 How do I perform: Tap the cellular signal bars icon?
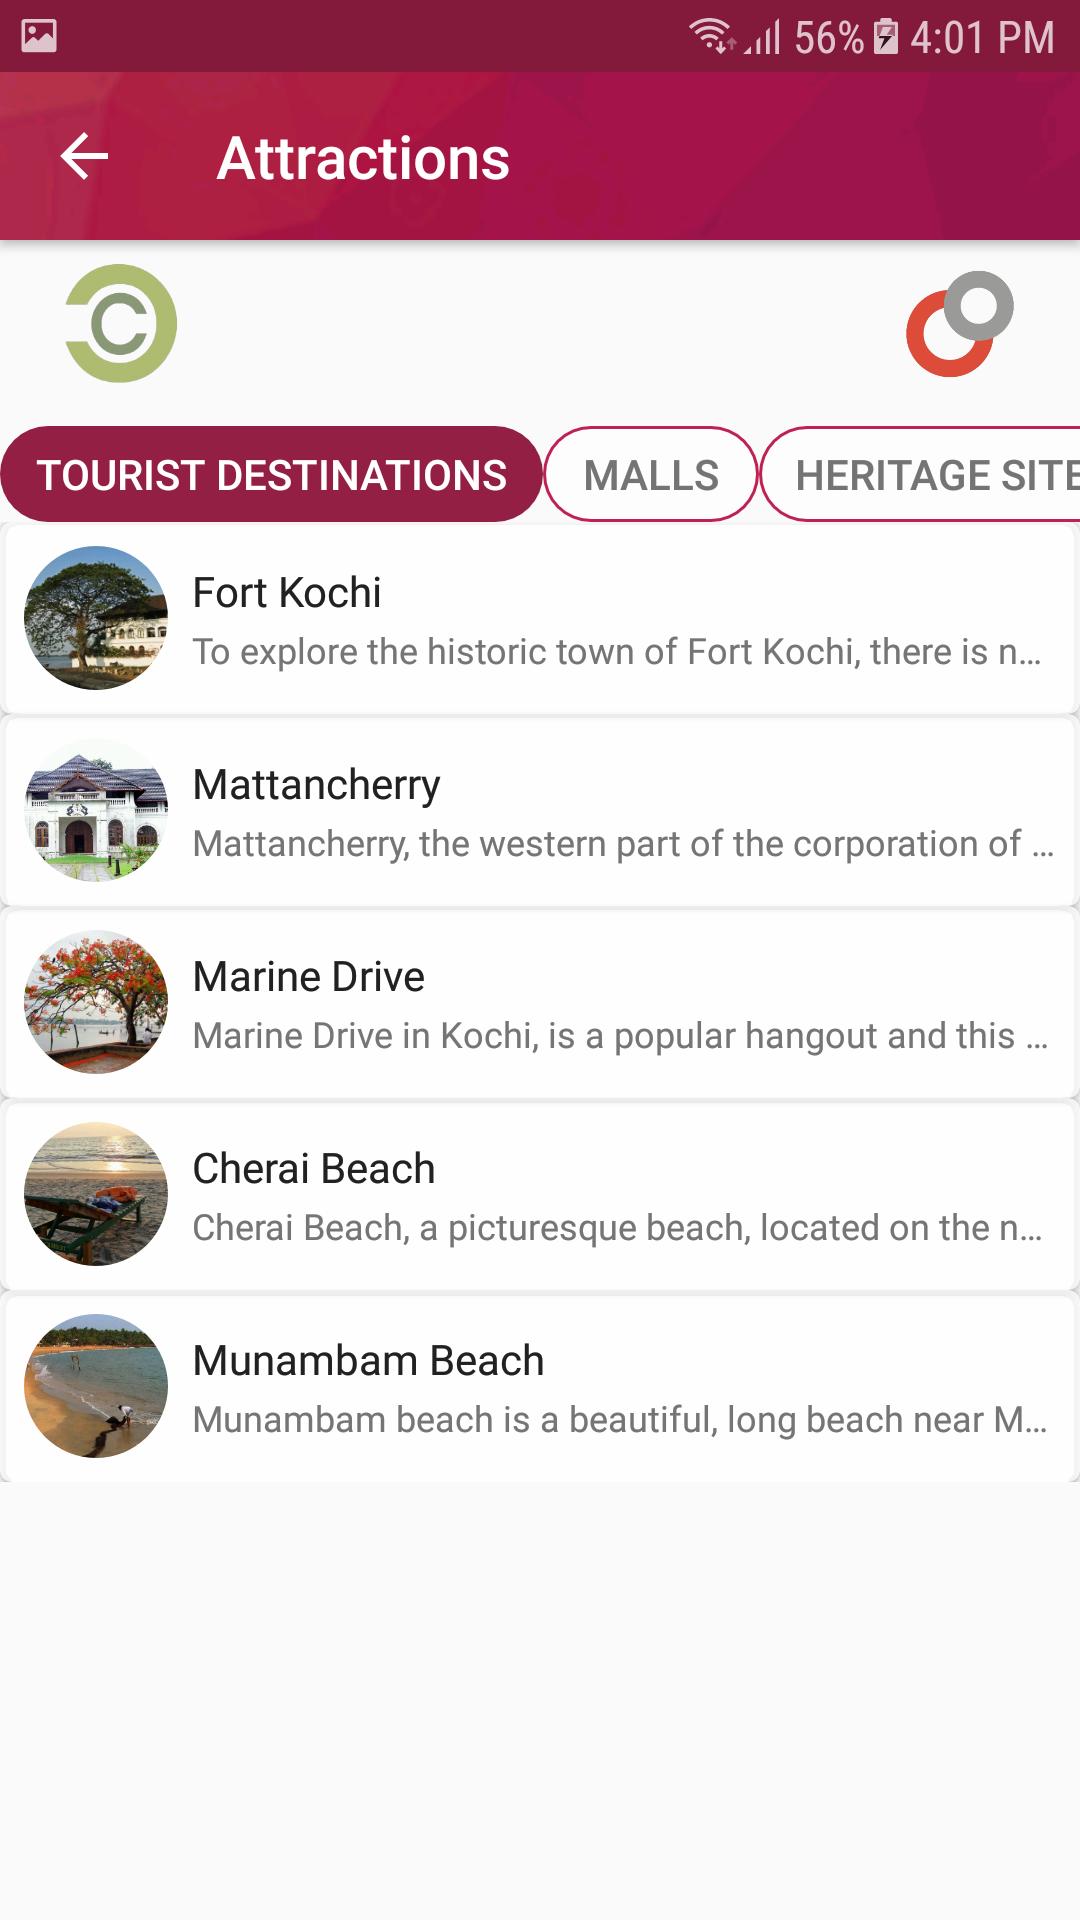[x=764, y=38]
